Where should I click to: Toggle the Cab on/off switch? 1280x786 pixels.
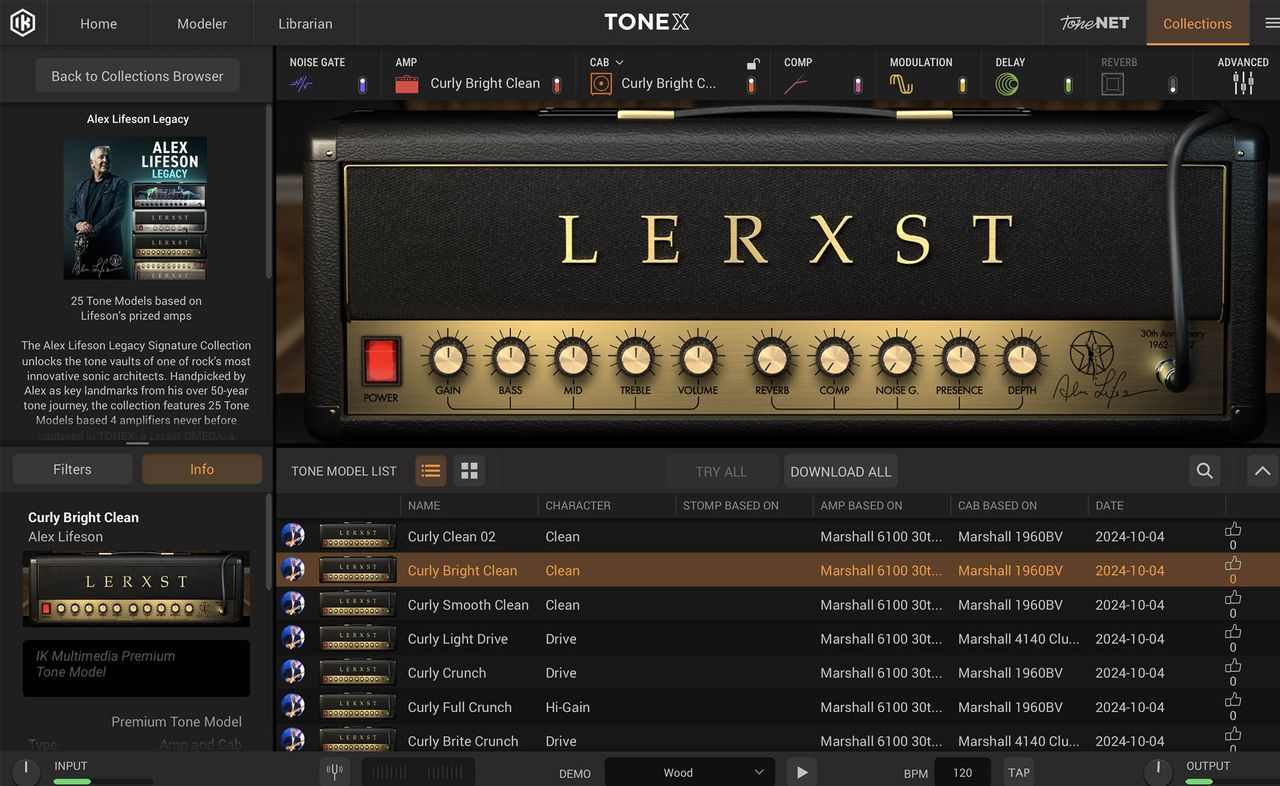(751, 85)
